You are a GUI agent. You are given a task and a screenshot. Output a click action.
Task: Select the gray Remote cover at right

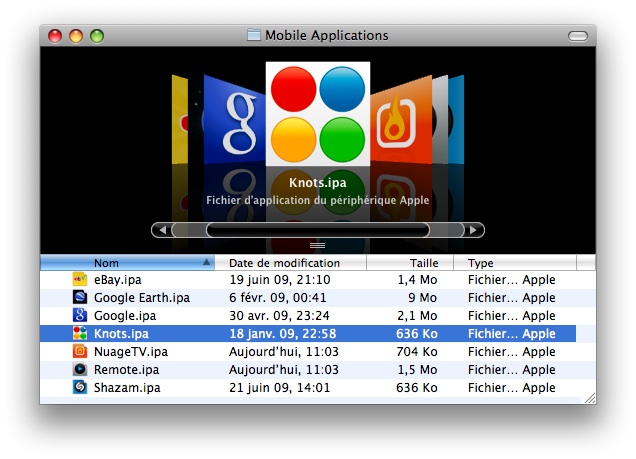click(x=440, y=120)
